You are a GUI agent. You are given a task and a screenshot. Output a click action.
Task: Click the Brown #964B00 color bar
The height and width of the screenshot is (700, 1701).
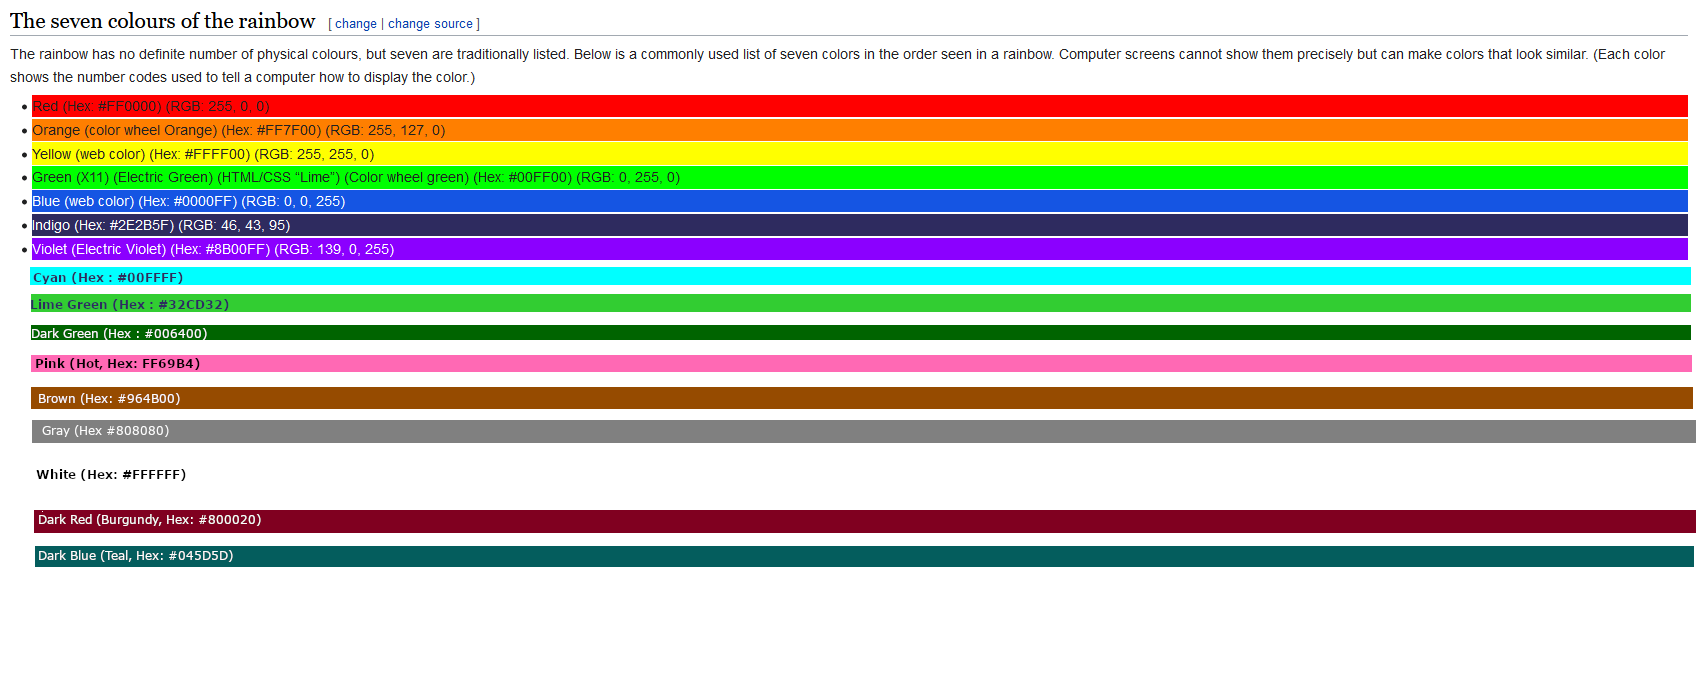coord(862,398)
